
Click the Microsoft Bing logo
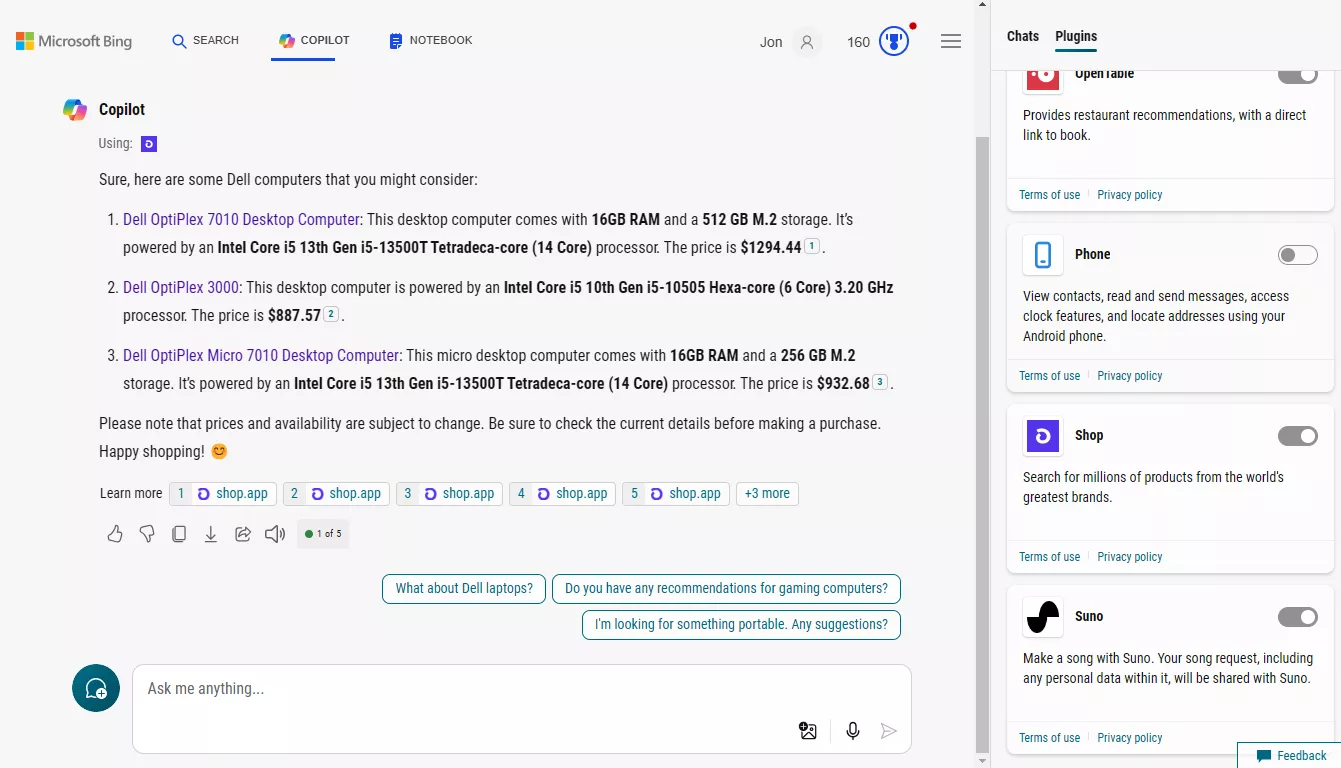pos(74,41)
